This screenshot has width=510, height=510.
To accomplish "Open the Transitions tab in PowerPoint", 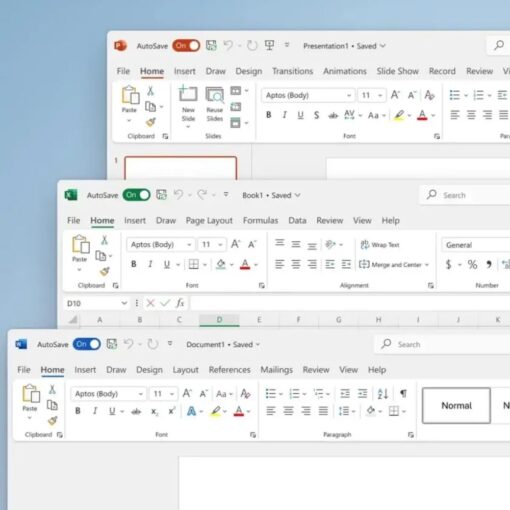I will pos(292,71).
